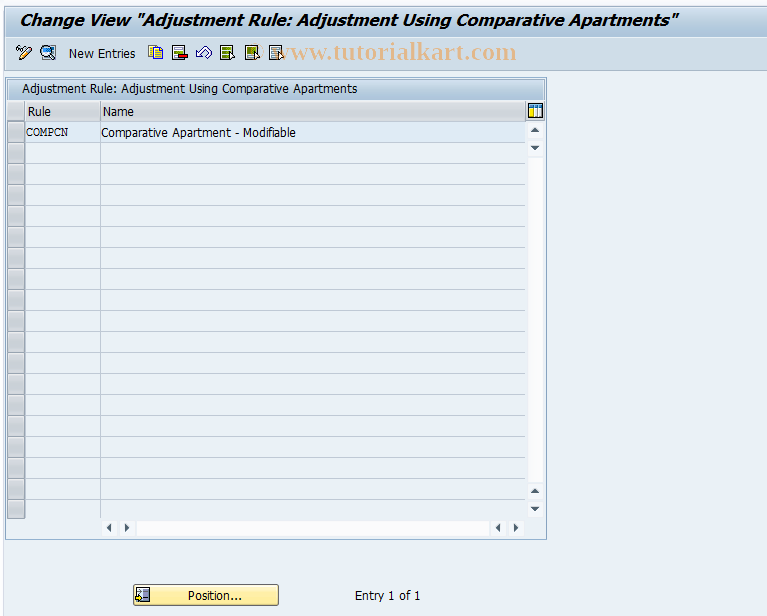This screenshot has height=616, width=767.
Task: Click the 'Entry 1 of 1' text
Action: click(387, 595)
